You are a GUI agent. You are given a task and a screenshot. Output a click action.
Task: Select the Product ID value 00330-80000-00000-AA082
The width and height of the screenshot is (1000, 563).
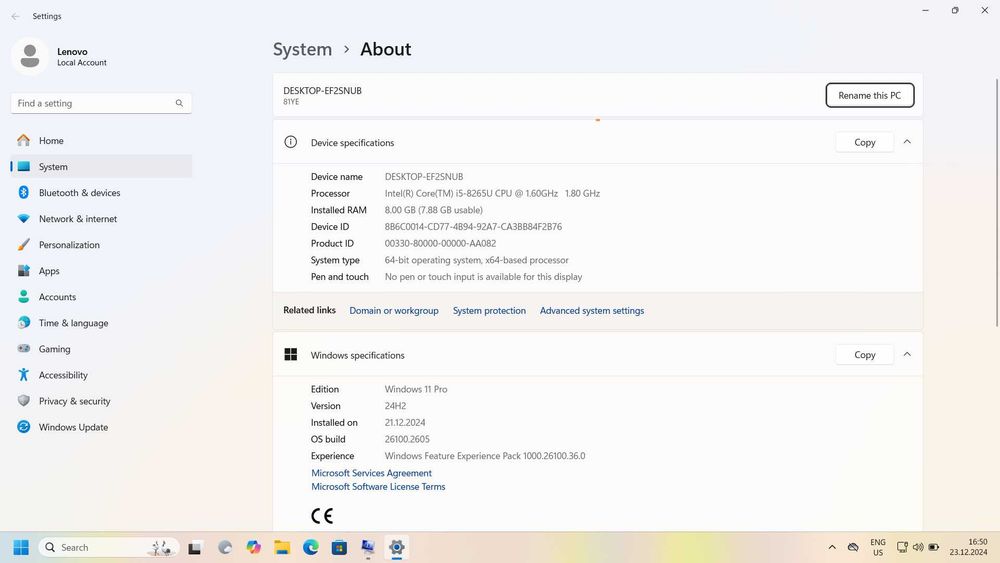[440, 243]
